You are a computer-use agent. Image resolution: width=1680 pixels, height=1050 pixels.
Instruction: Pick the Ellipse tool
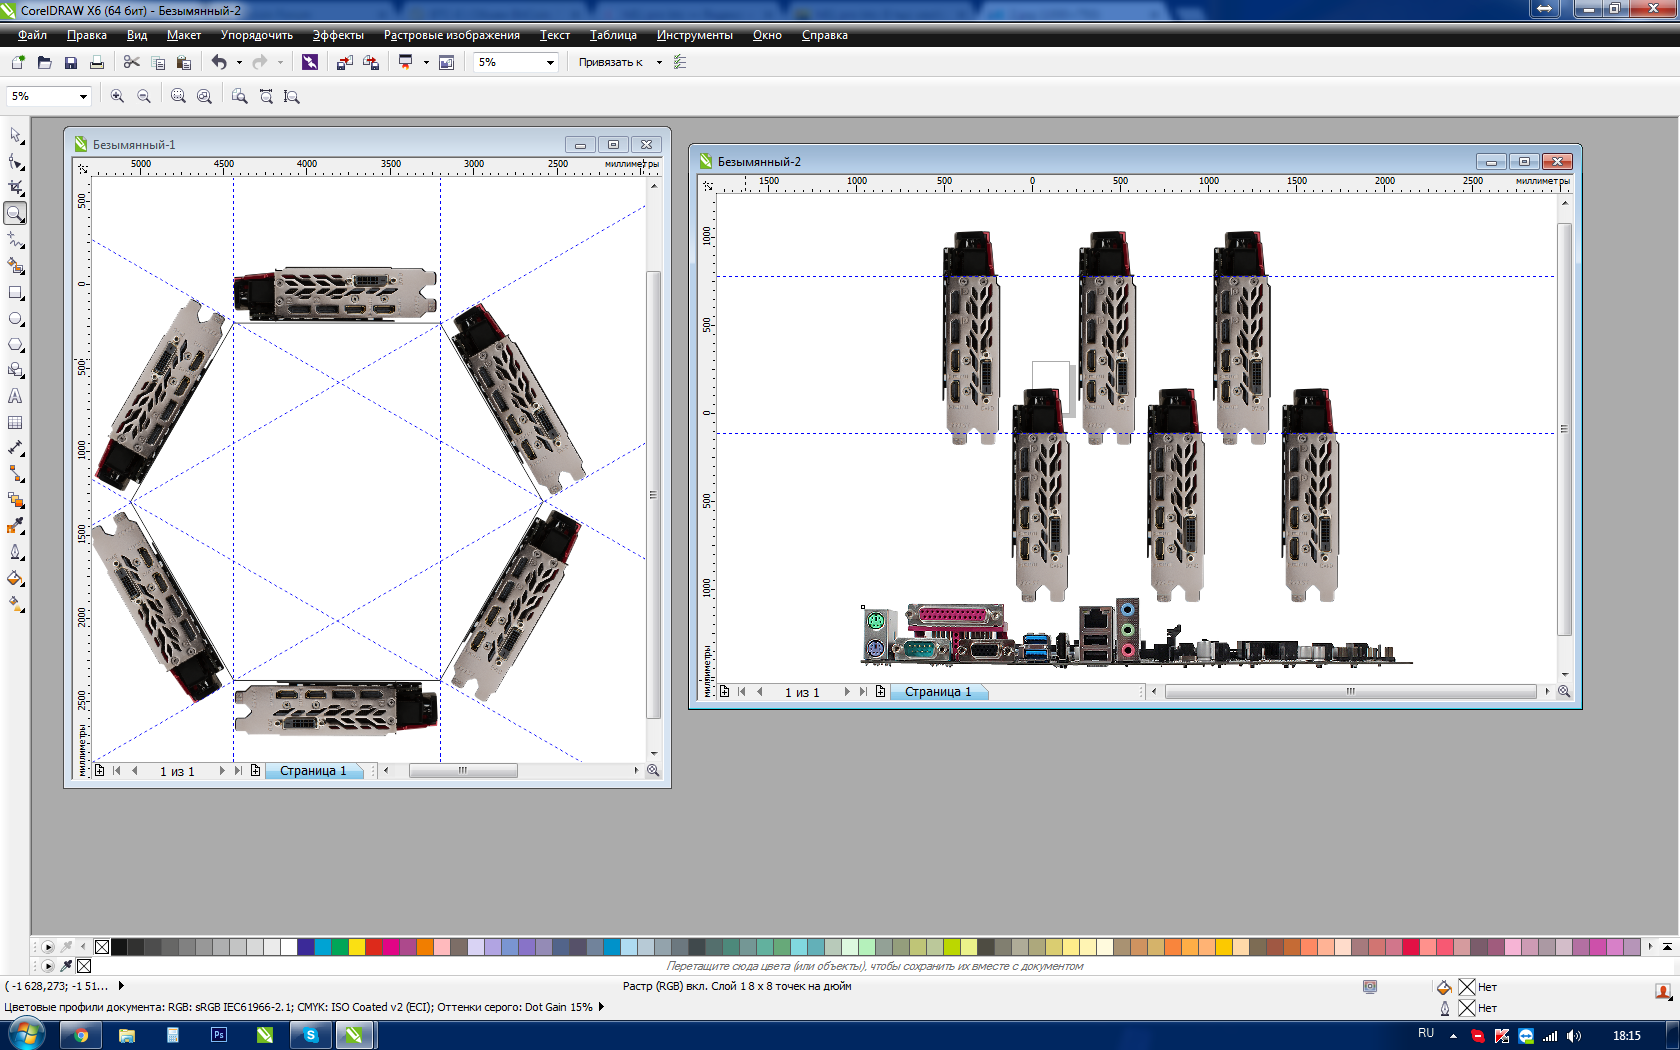click(x=15, y=319)
